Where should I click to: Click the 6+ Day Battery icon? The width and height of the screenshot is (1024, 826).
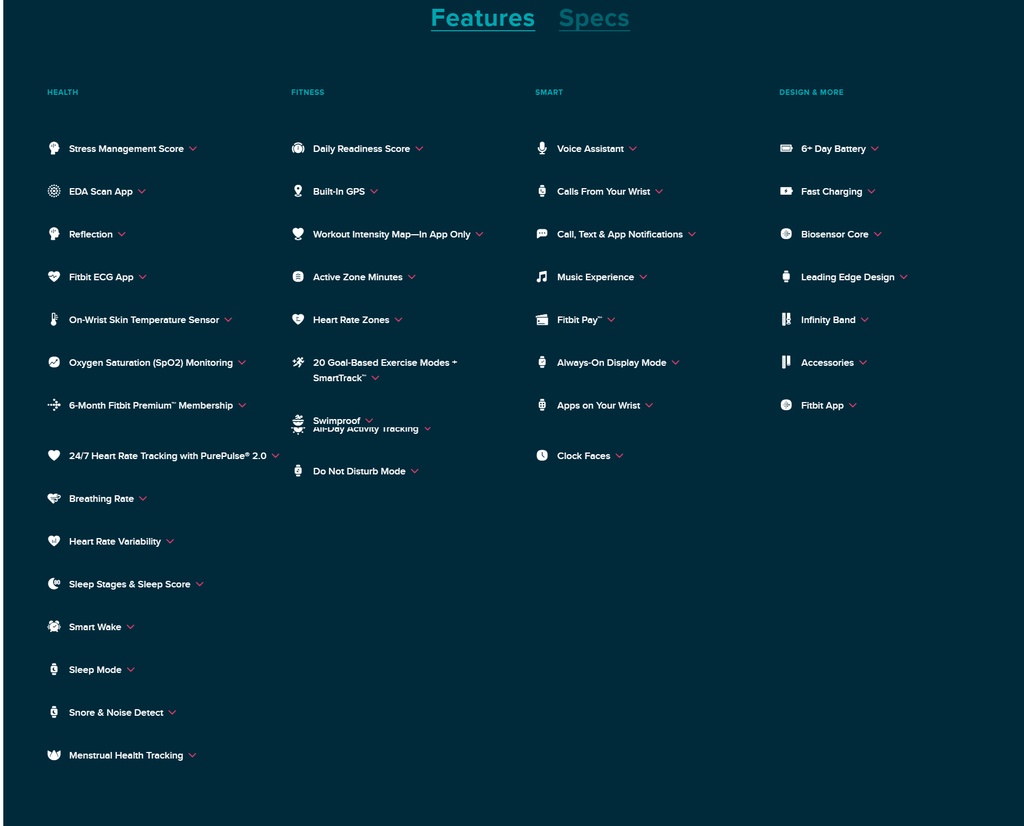[786, 148]
